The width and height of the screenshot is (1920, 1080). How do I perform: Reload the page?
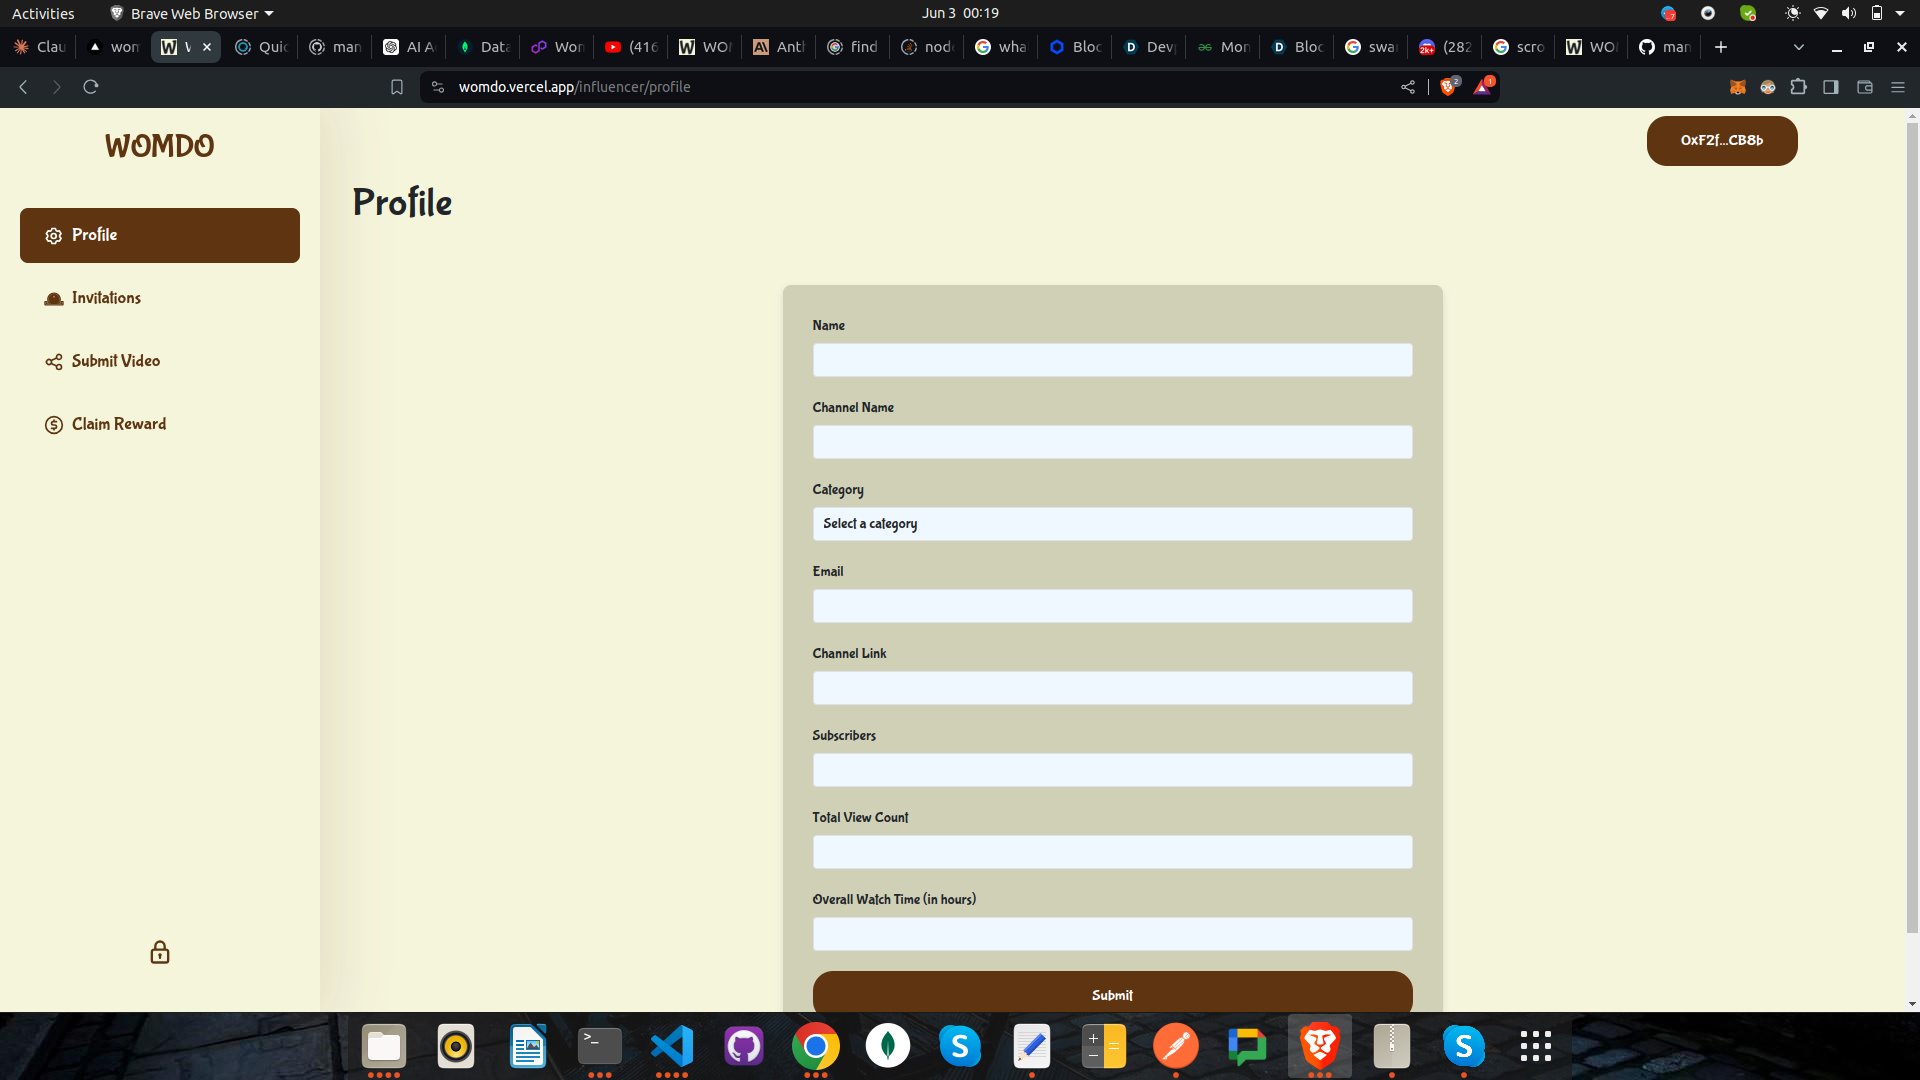point(91,87)
